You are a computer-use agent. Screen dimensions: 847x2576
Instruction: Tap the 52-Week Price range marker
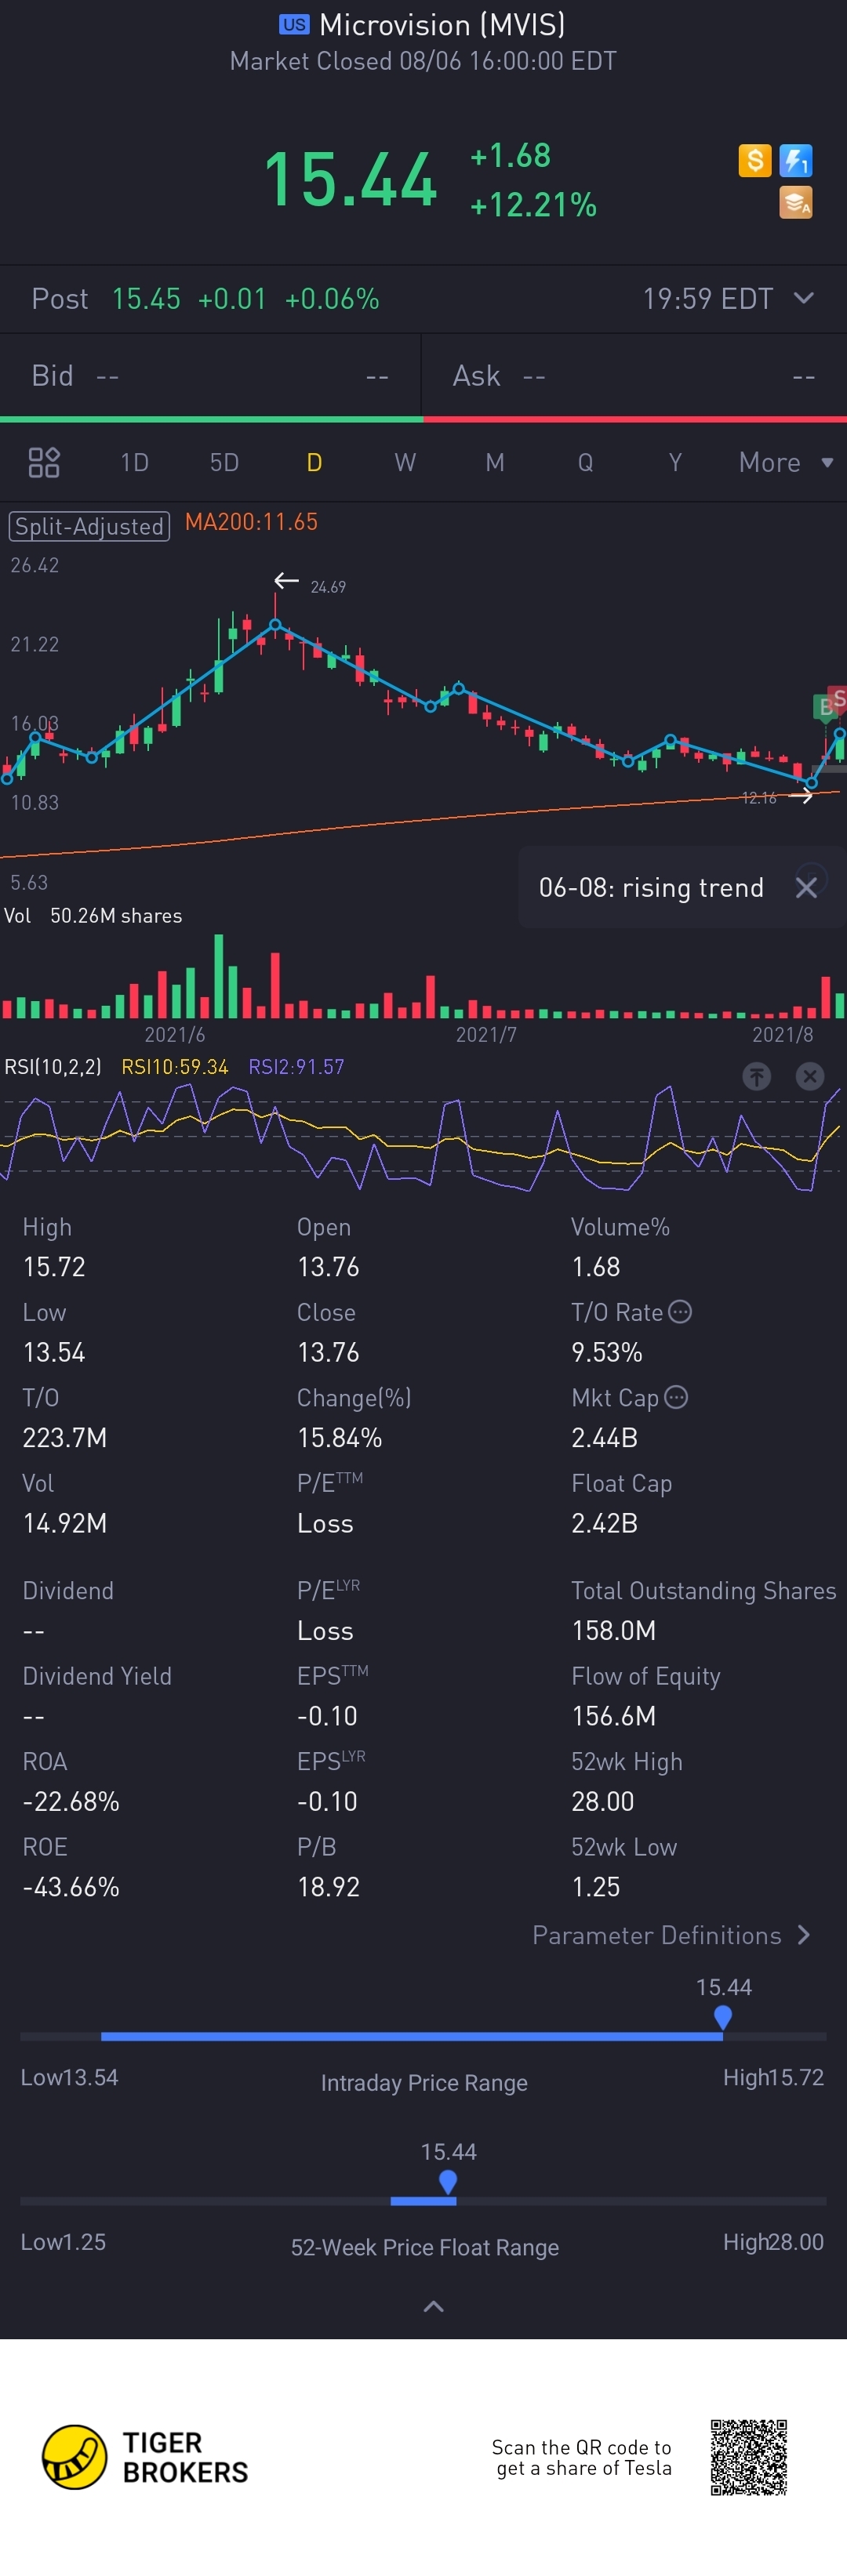448,2182
